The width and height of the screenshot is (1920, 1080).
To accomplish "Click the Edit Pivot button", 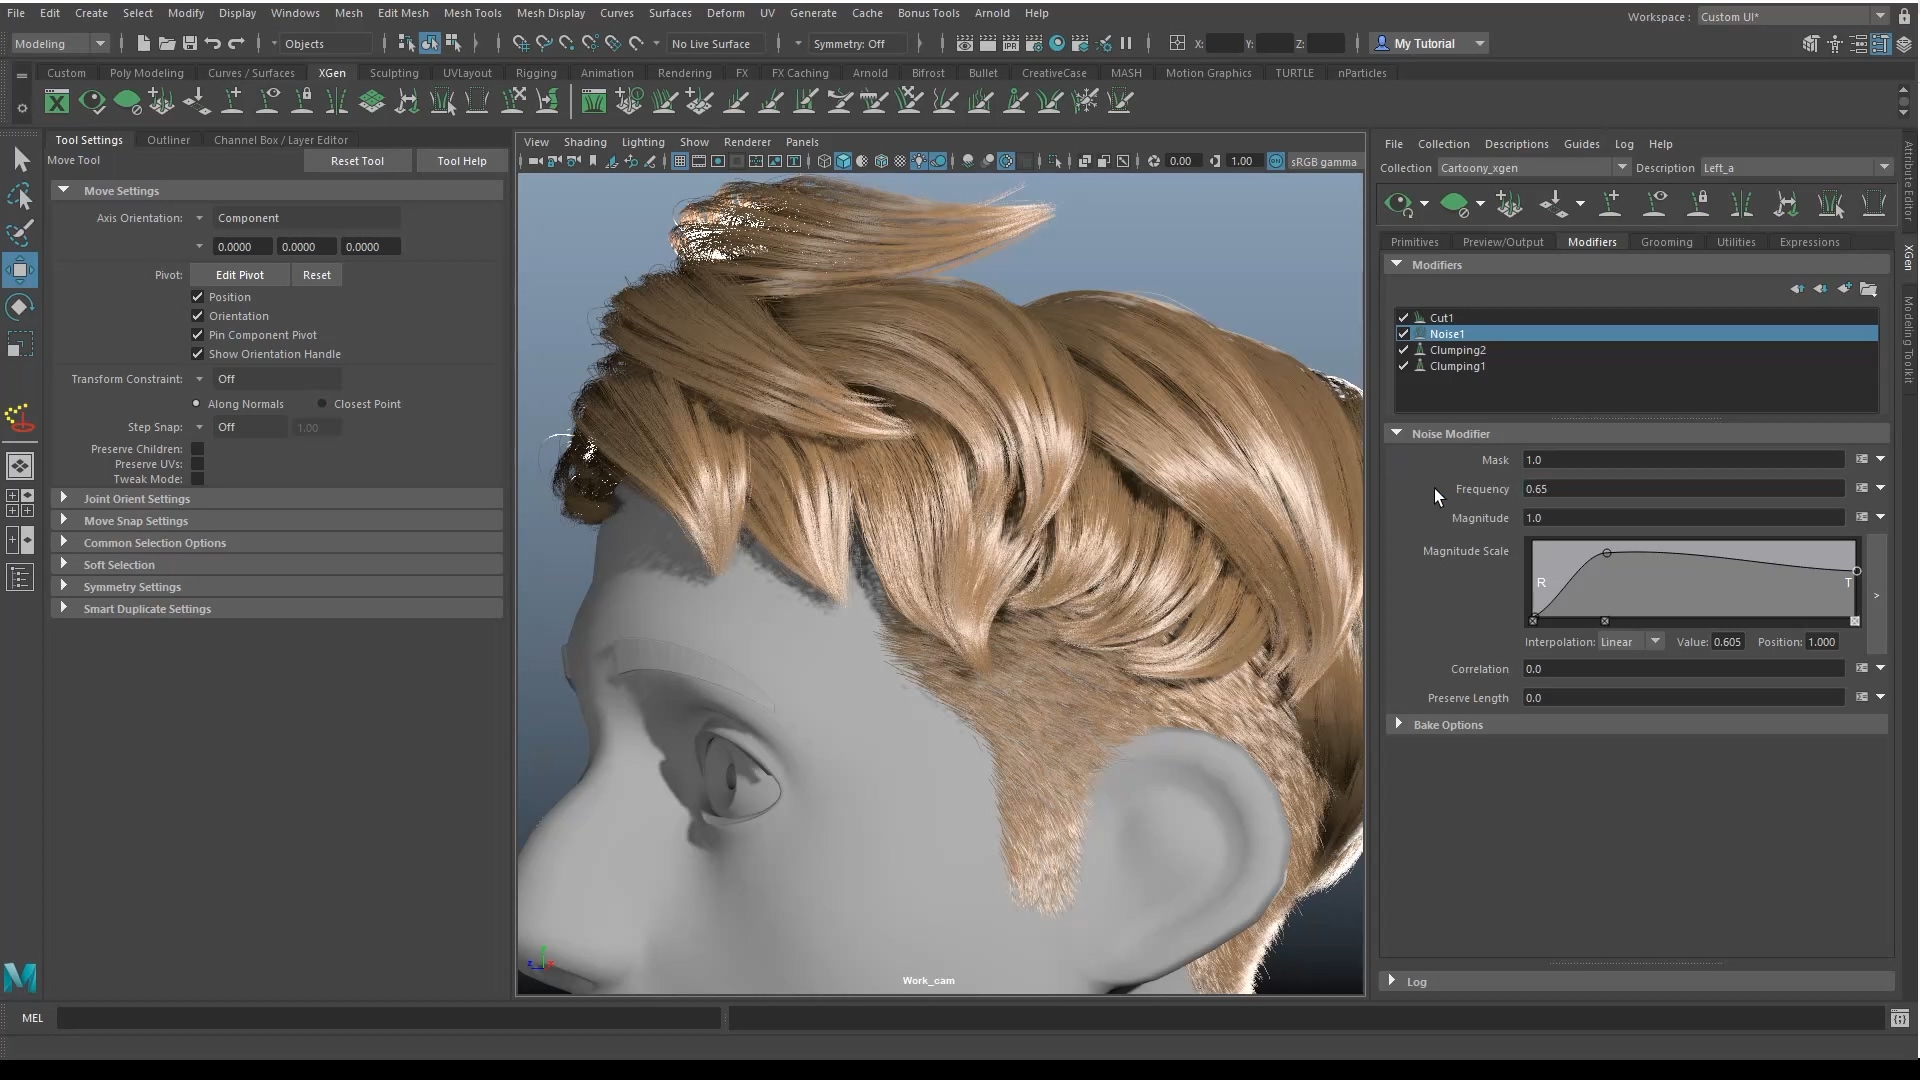I will pos(240,275).
